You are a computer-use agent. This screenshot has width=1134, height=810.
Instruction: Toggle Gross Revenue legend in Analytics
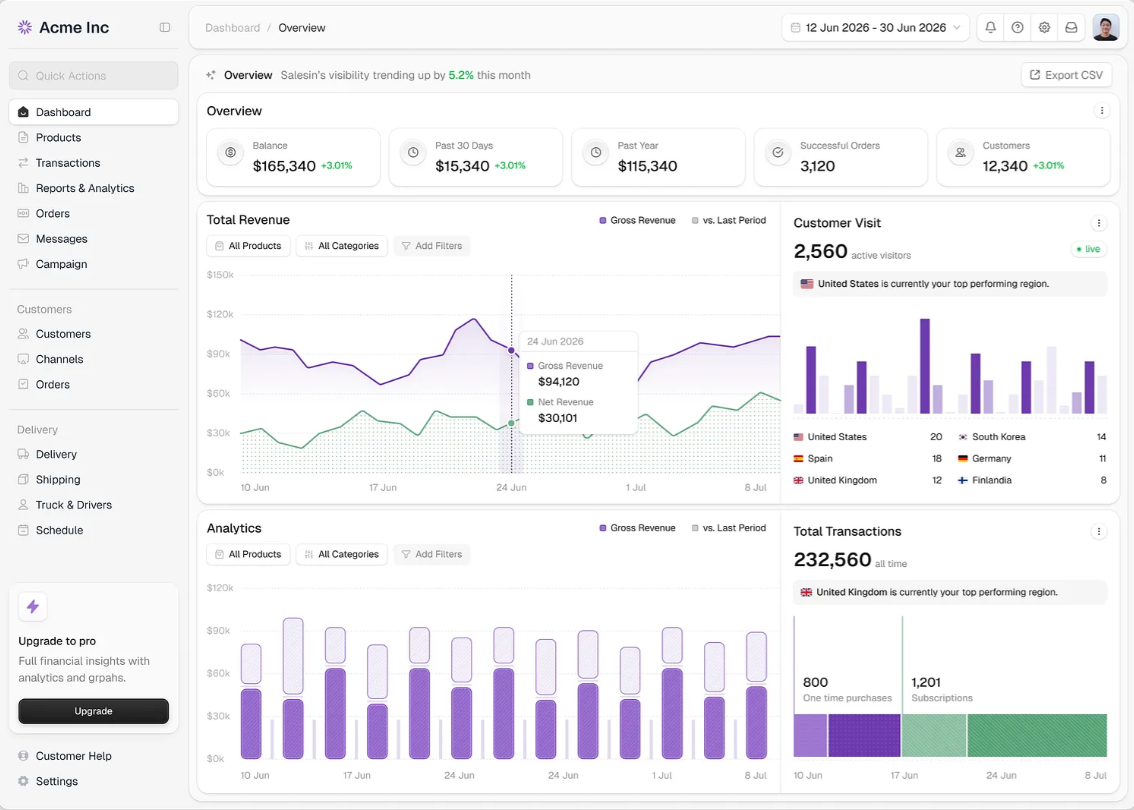pyautogui.click(x=637, y=528)
